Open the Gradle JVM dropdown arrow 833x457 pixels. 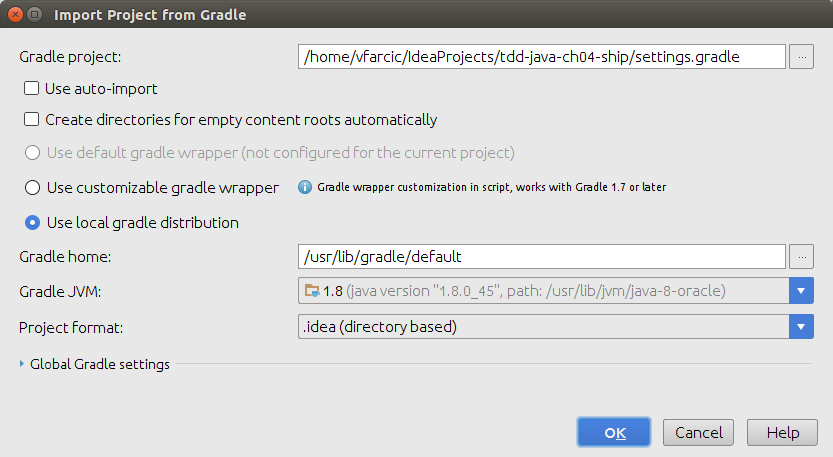click(801, 291)
